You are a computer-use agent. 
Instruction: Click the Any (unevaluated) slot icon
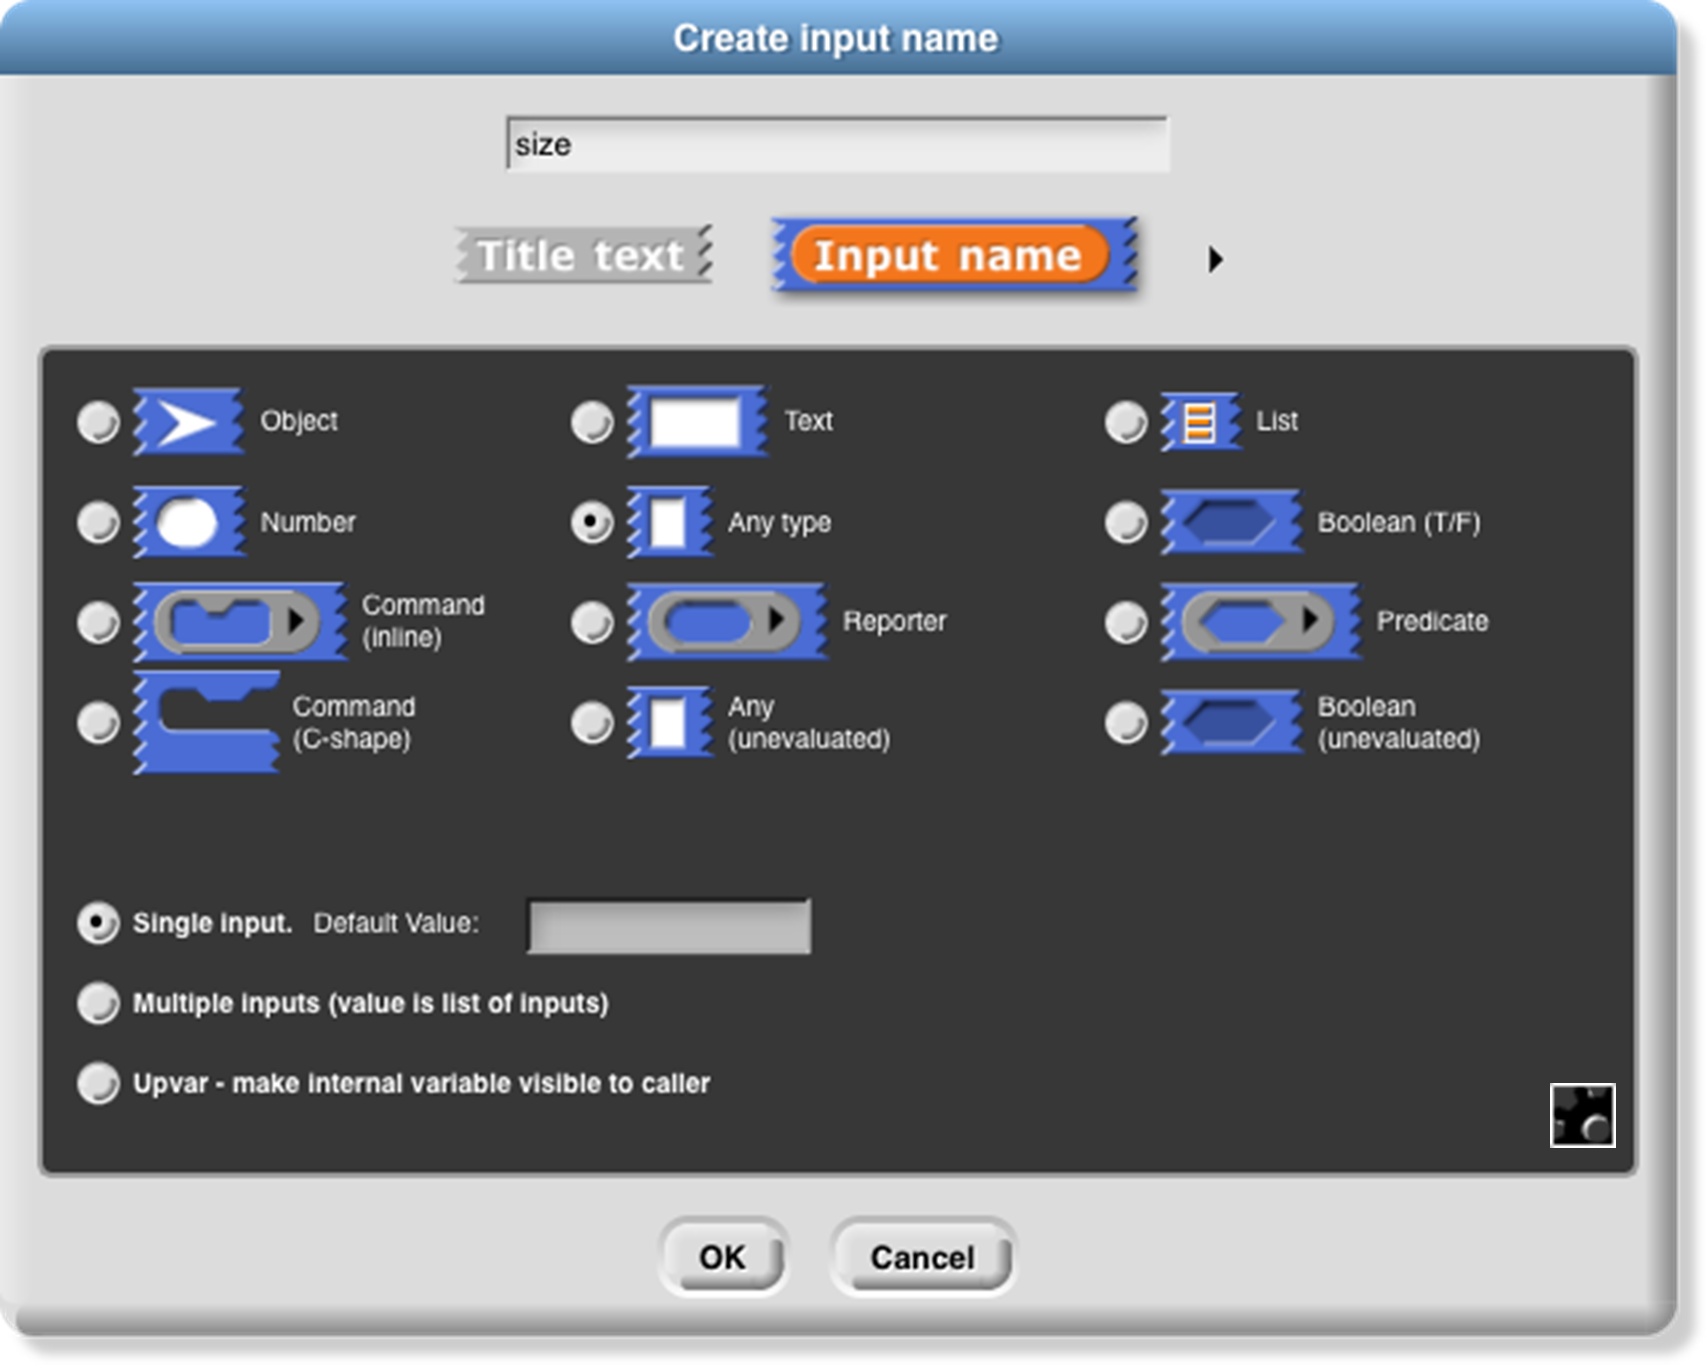point(669,722)
